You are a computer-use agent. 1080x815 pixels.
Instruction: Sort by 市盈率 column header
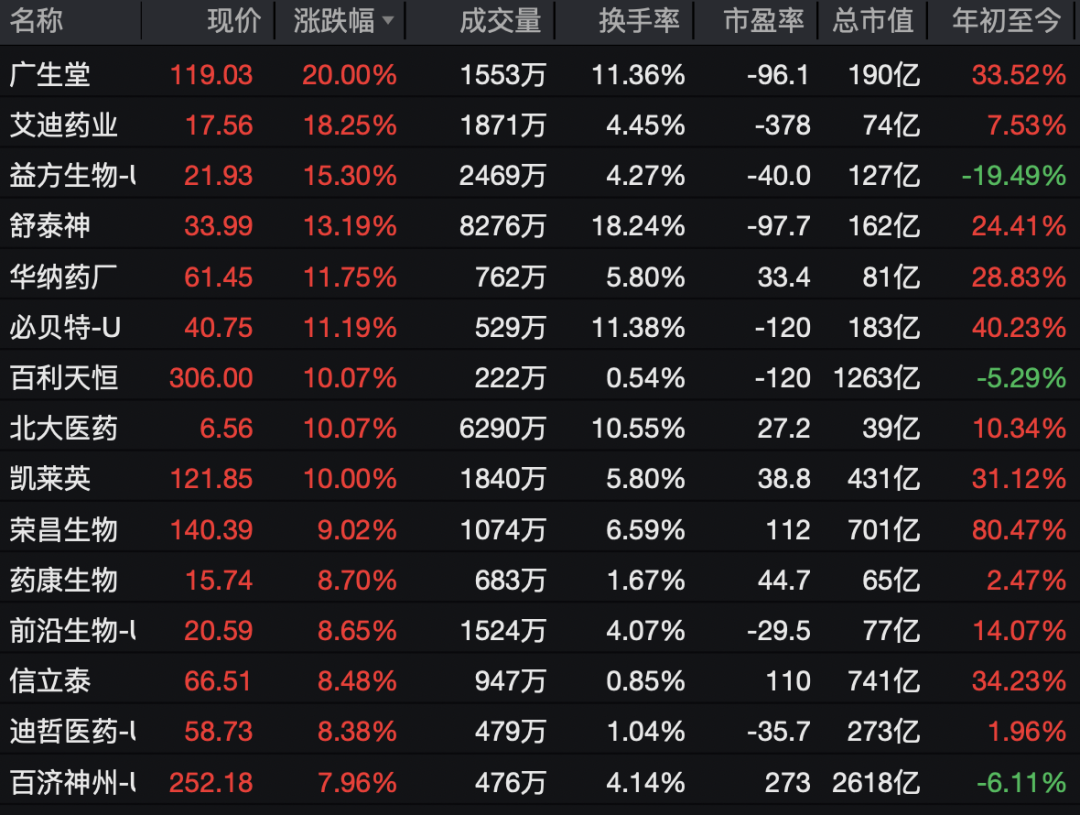[763, 20]
